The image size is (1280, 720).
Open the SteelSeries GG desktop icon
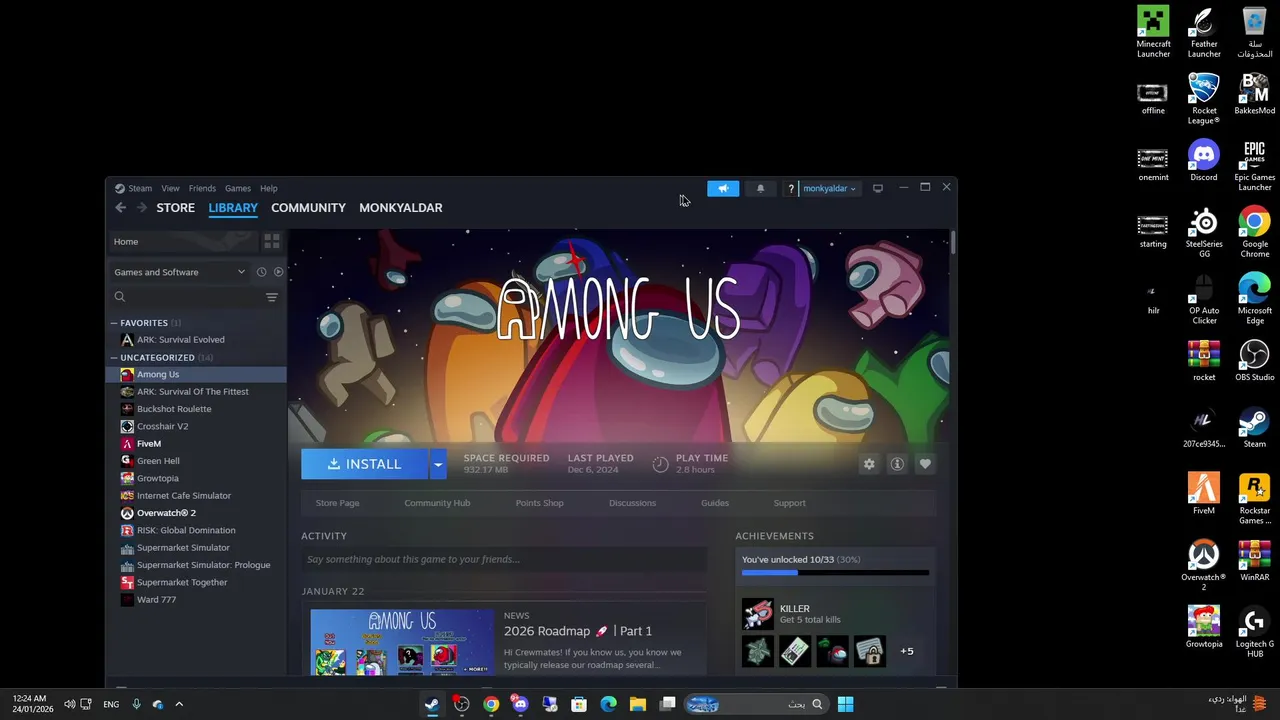pyautogui.click(x=1204, y=232)
